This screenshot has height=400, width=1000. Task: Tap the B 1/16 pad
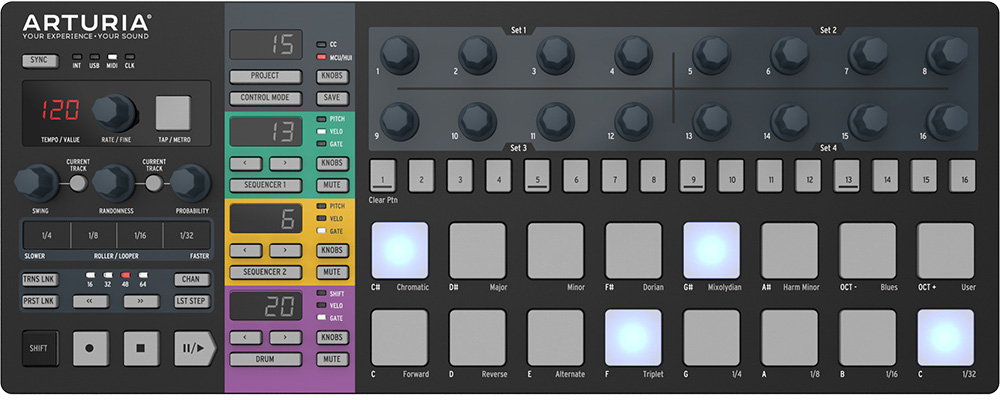pos(867,337)
